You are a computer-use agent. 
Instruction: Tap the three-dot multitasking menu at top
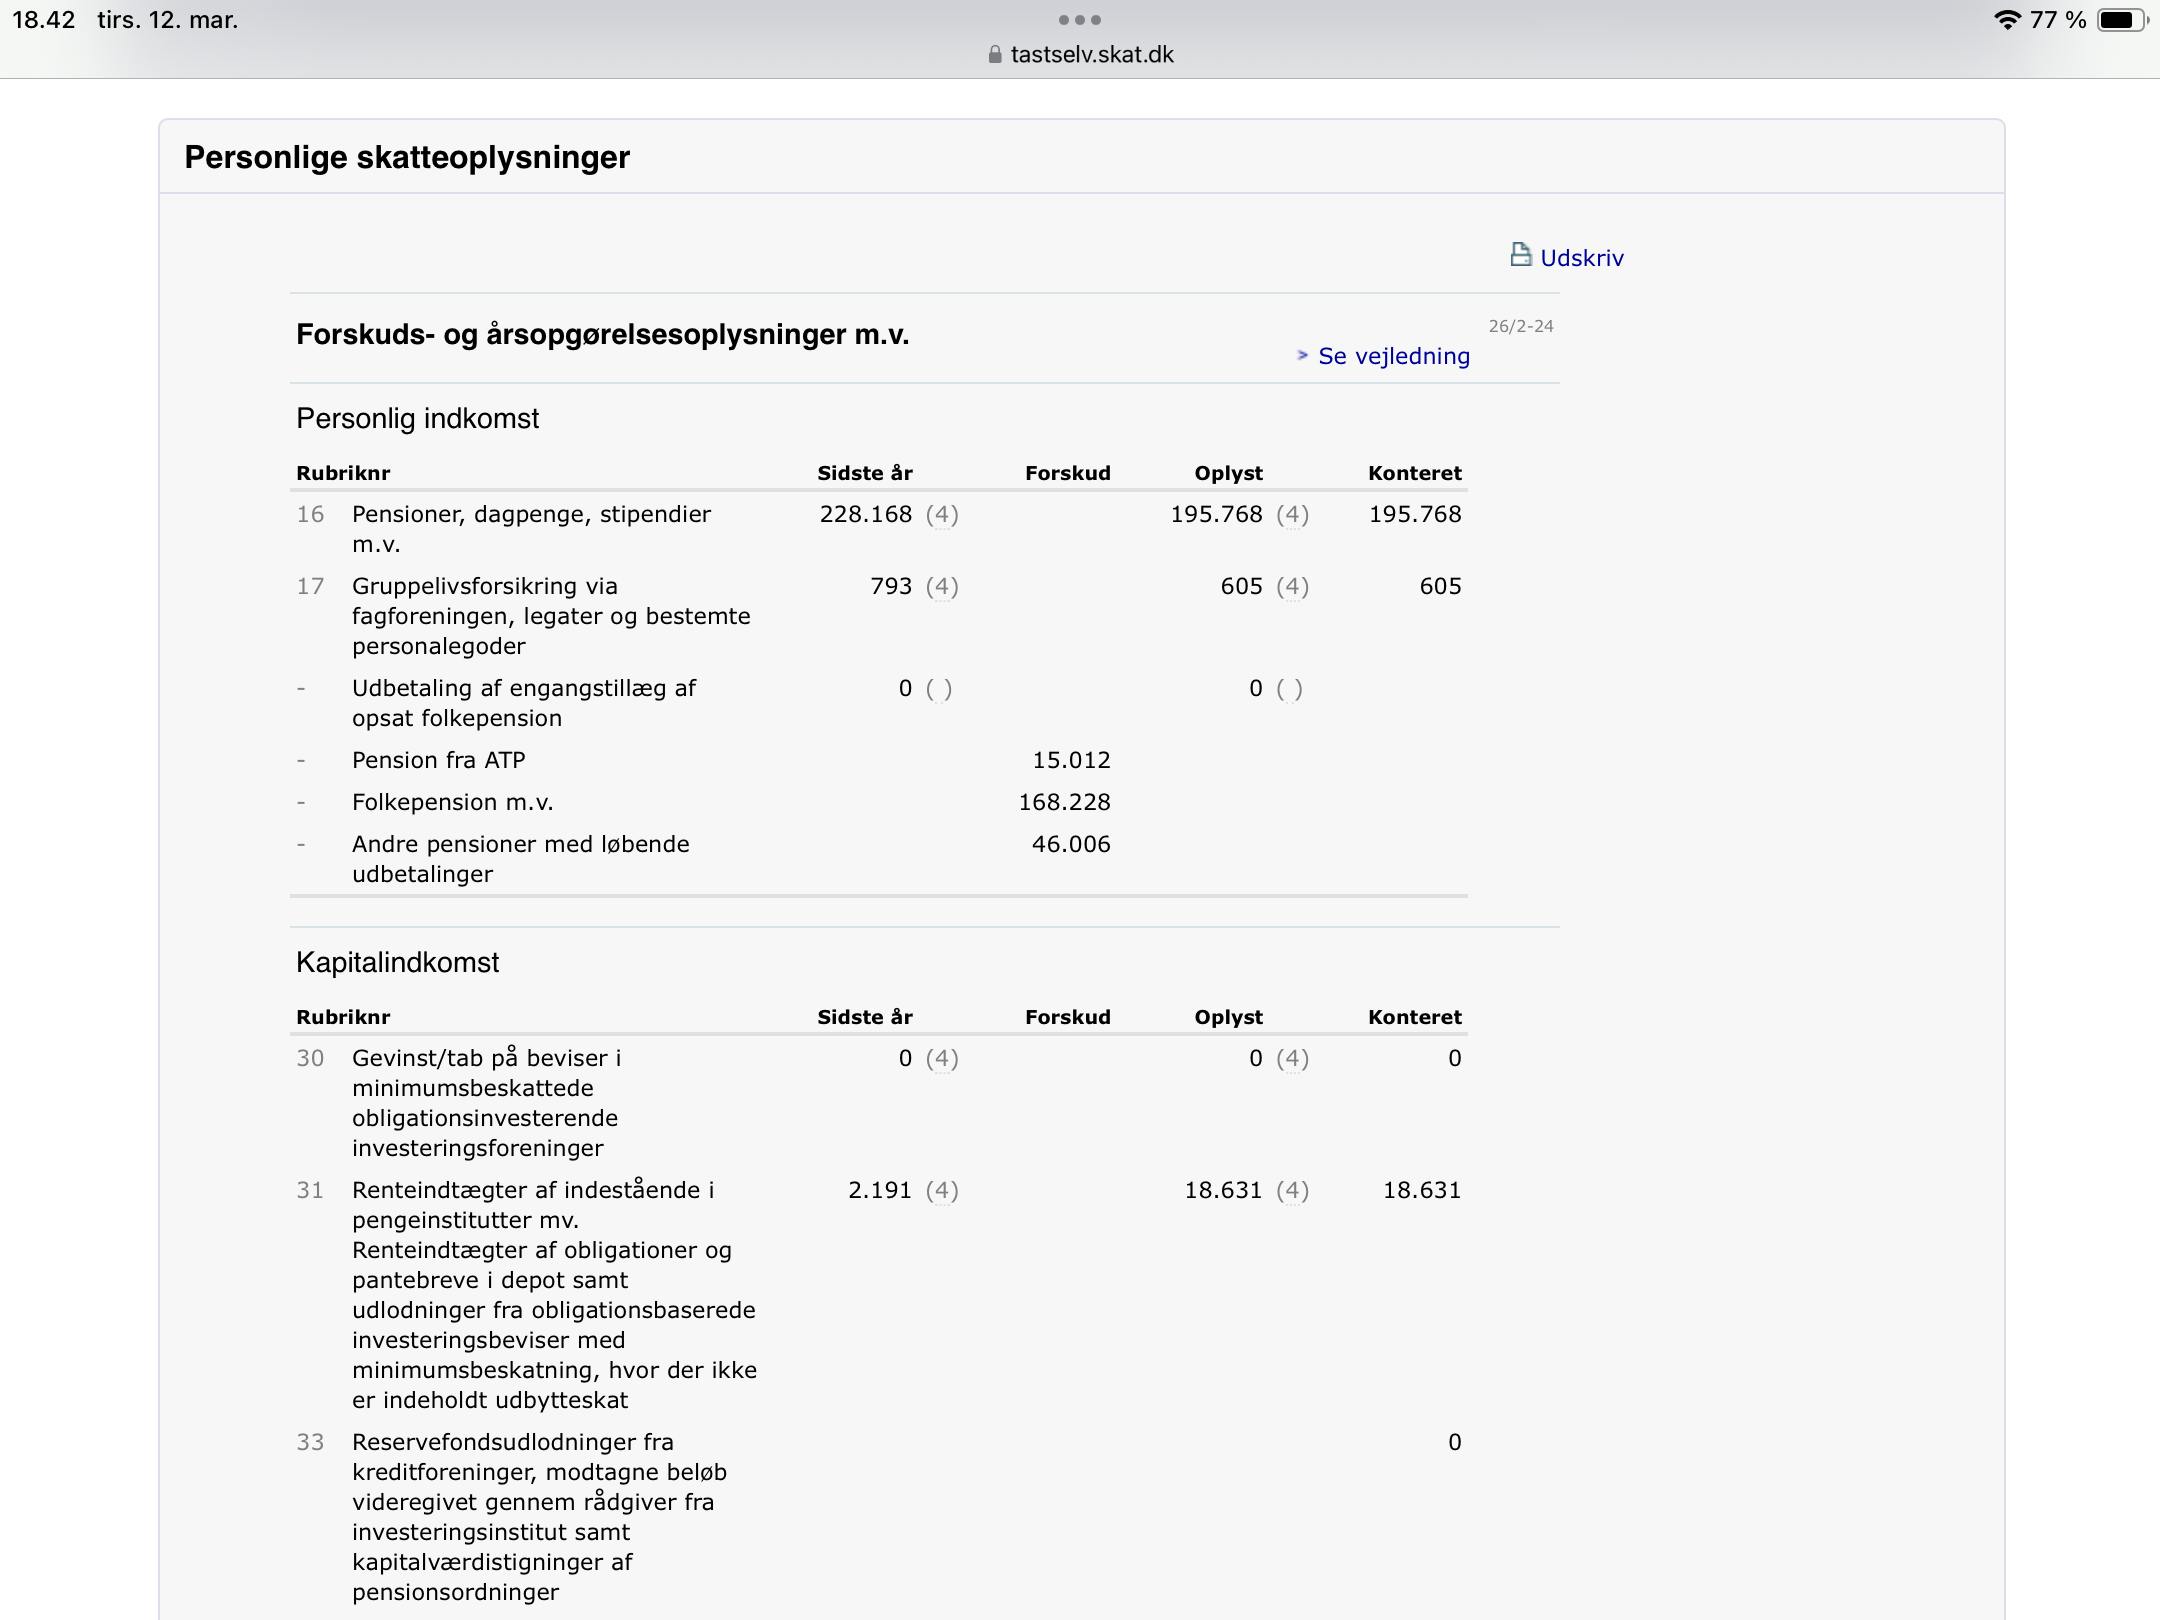click(x=1080, y=20)
